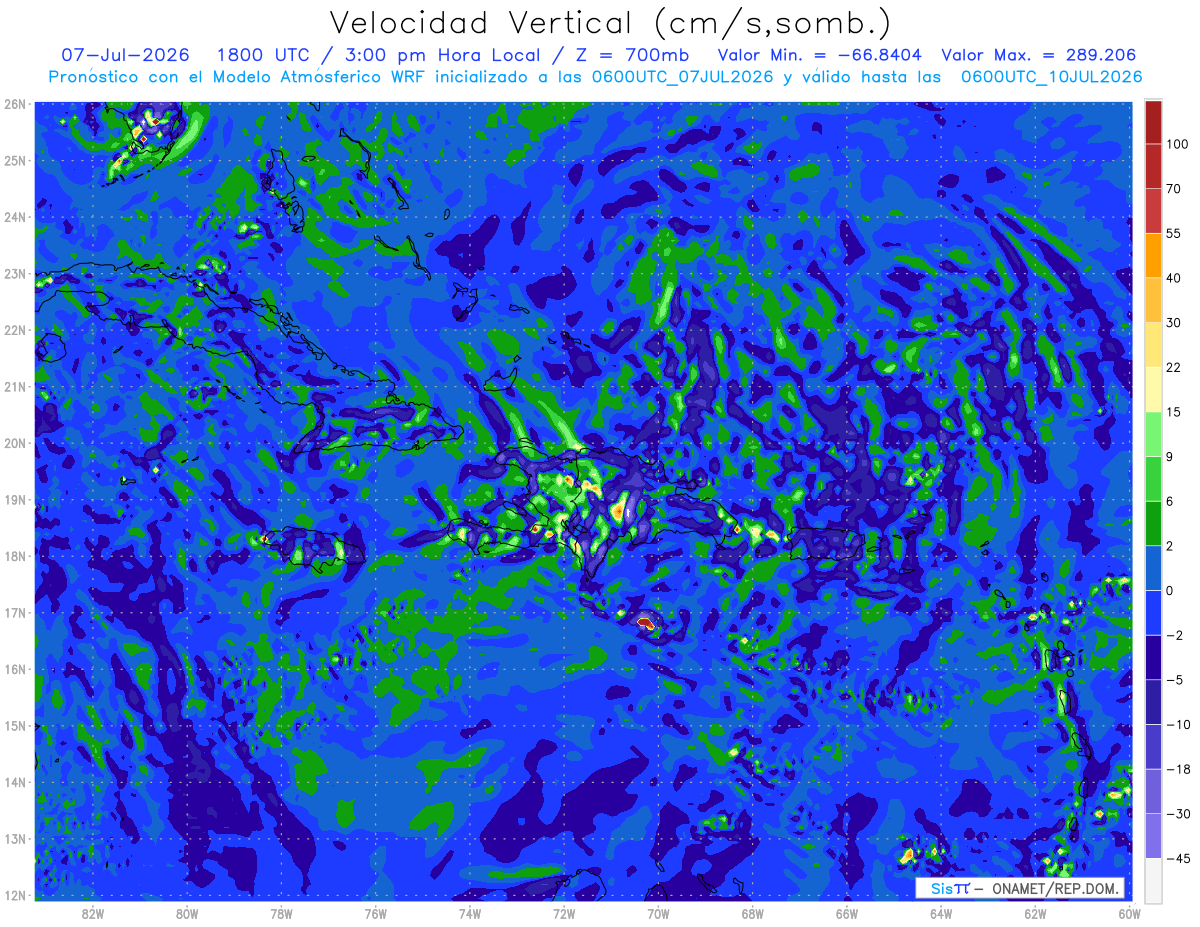This screenshot has width=1200, height=927.
Task: Pick the orange swatch between 55 and 40
Action: click(x=1154, y=255)
